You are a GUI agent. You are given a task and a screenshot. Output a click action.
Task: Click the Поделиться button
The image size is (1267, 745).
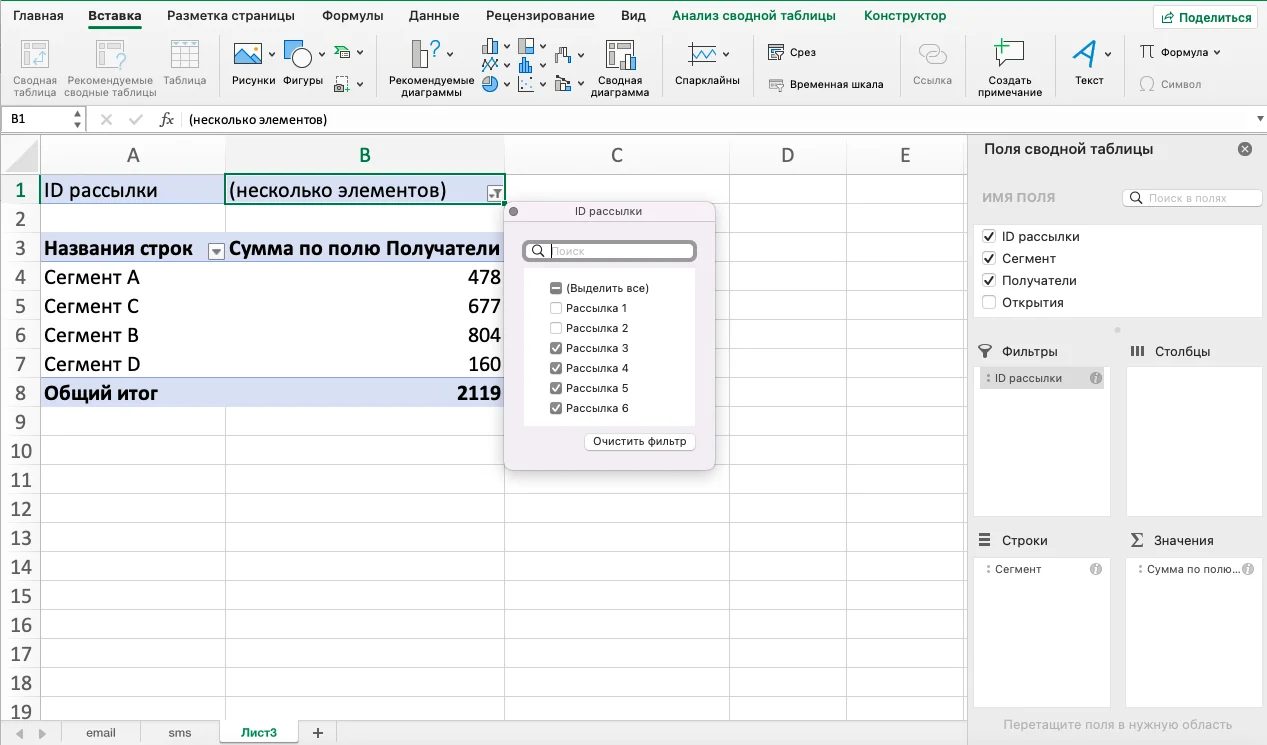(x=1205, y=17)
